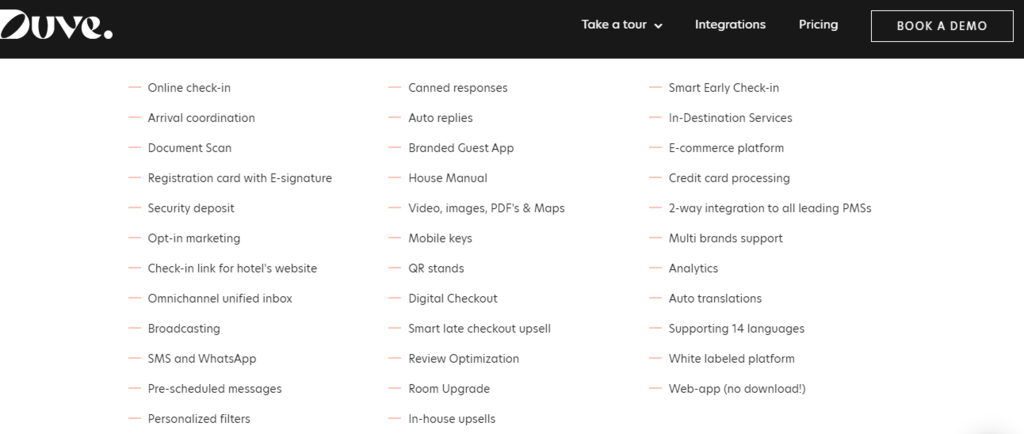Click the Mobile keys feature text
1024x434 pixels.
440,238
